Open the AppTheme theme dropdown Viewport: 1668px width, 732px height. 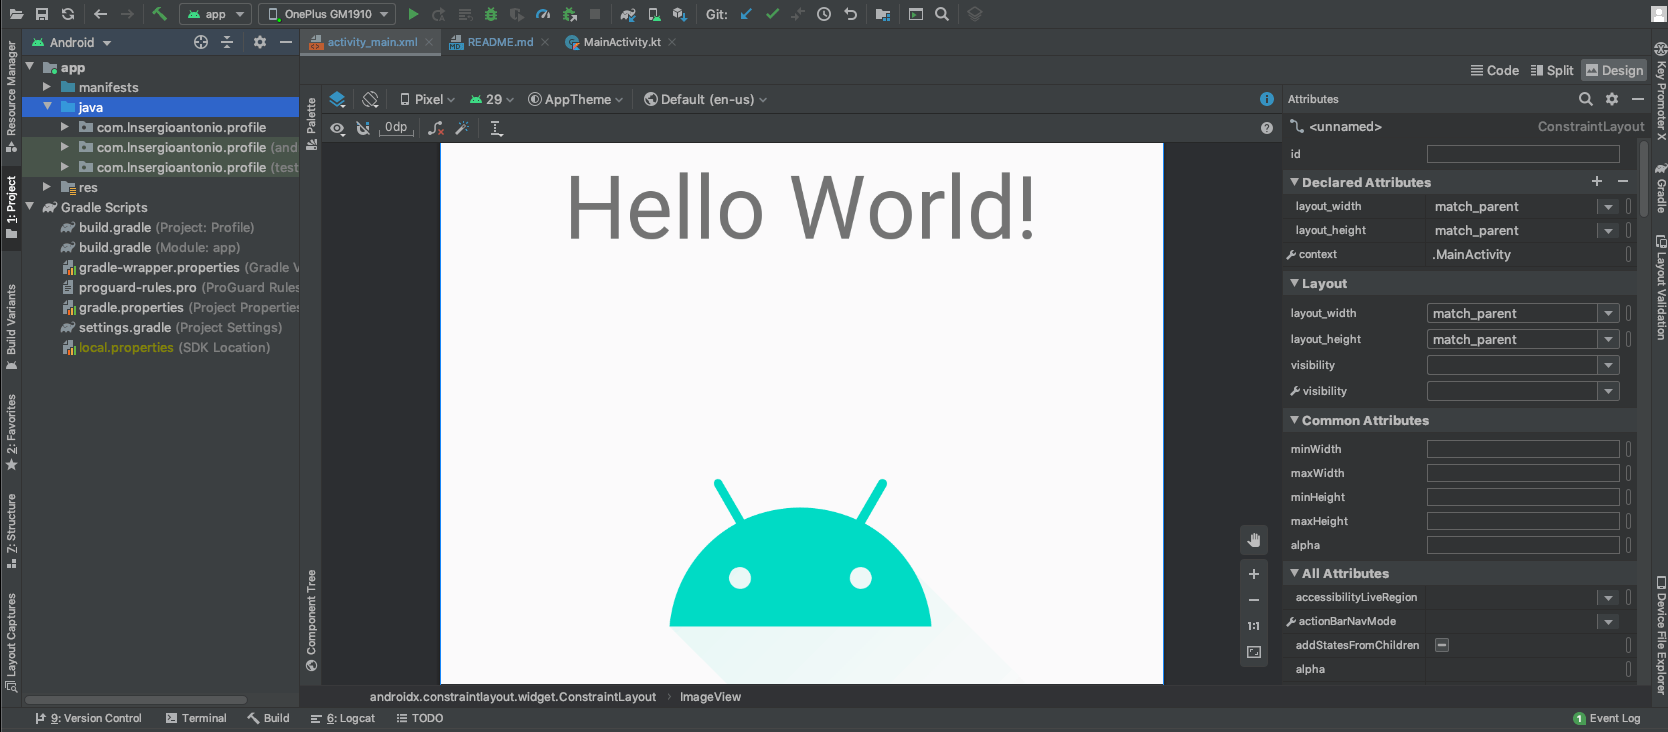pyautogui.click(x=576, y=99)
